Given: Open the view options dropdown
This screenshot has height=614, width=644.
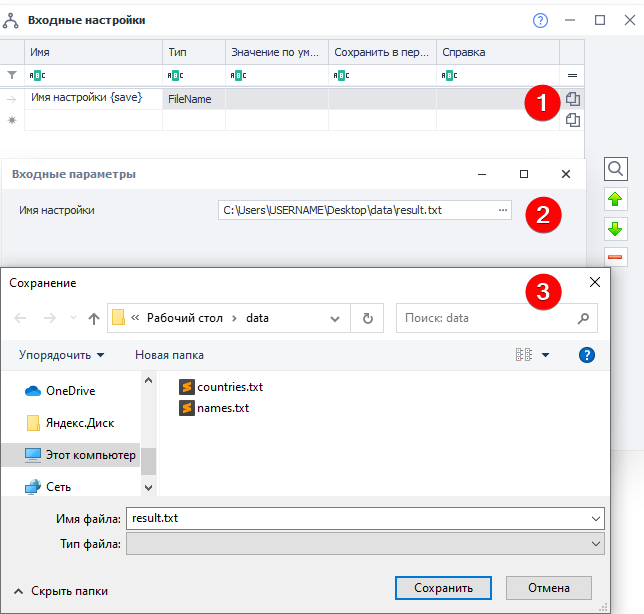Looking at the screenshot, I should pyautogui.click(x=545, y=355).
